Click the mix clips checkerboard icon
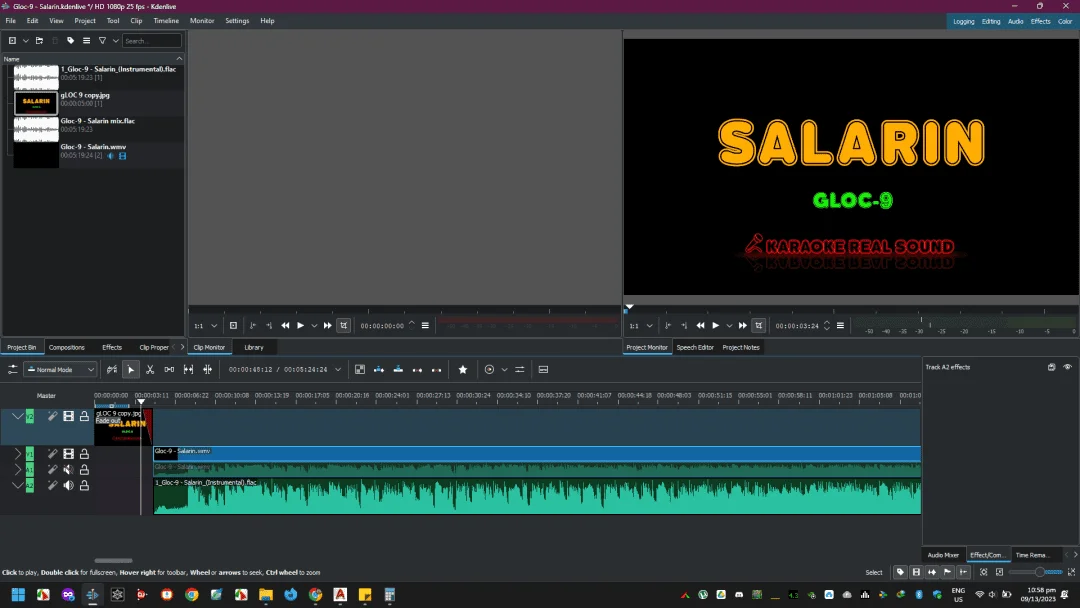 pos(360,370)
